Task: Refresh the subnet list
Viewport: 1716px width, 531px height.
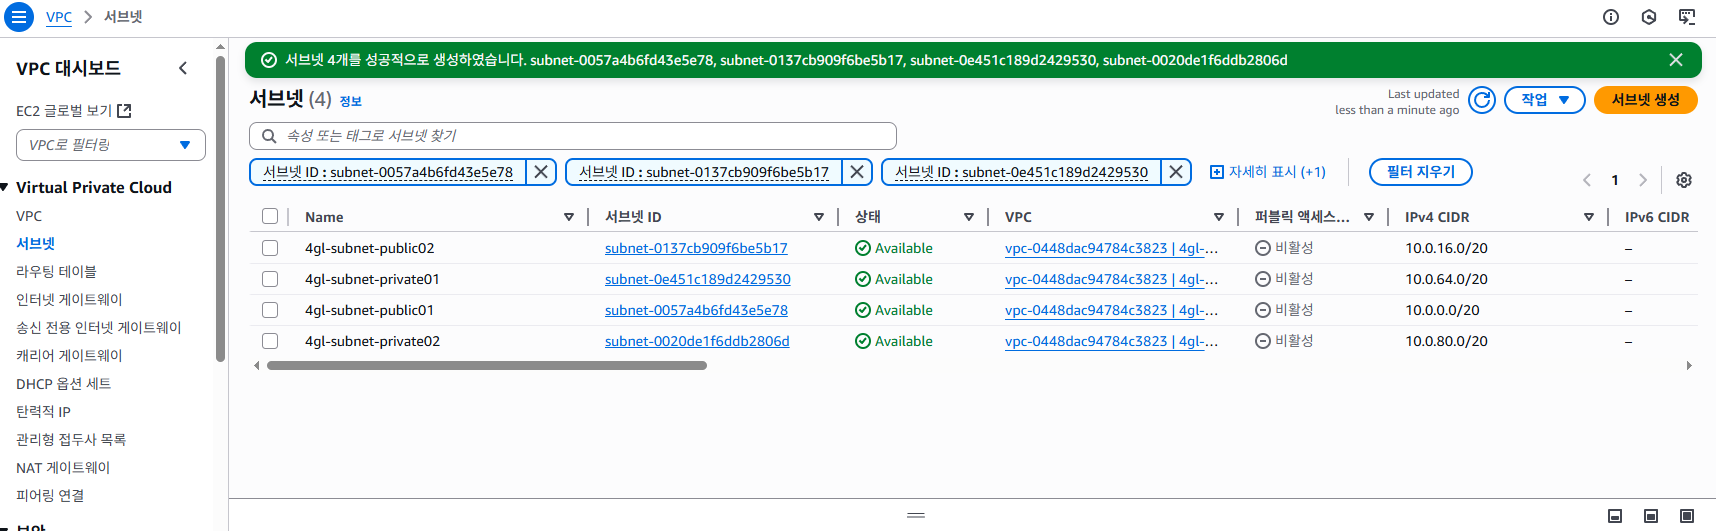Action: [1481, 100]
